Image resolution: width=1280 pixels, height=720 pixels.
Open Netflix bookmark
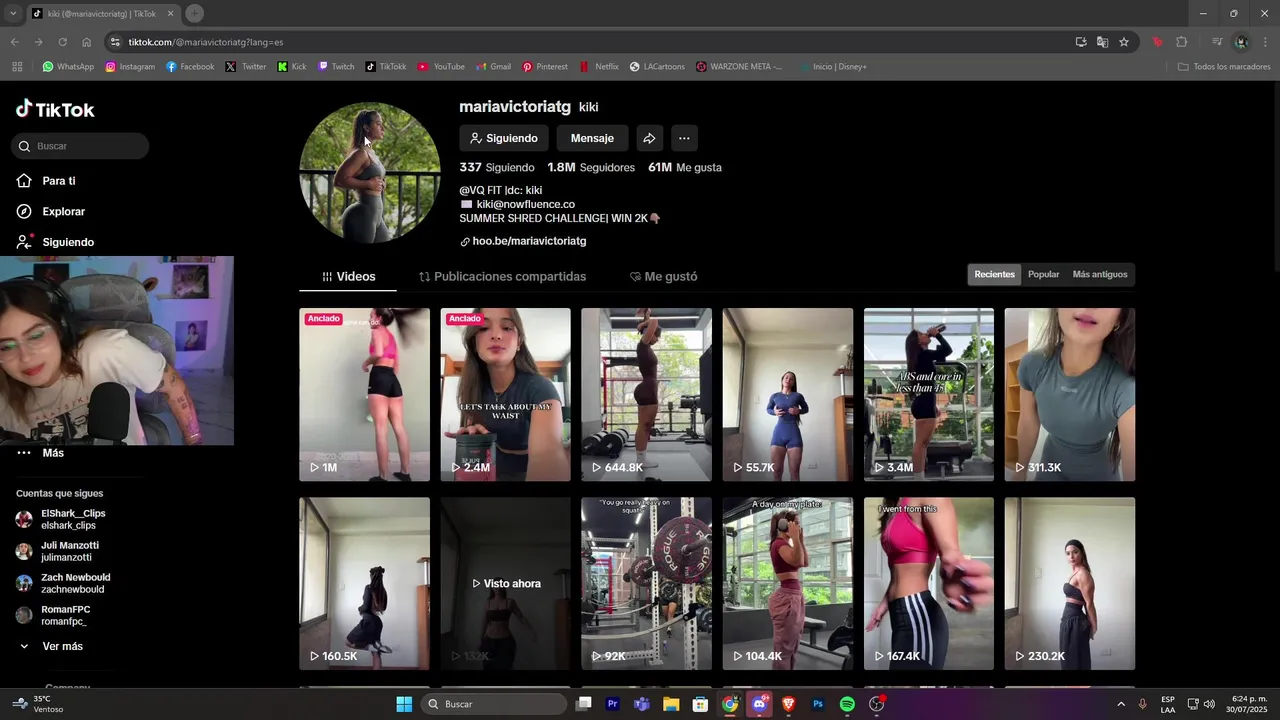pos(599,67)
